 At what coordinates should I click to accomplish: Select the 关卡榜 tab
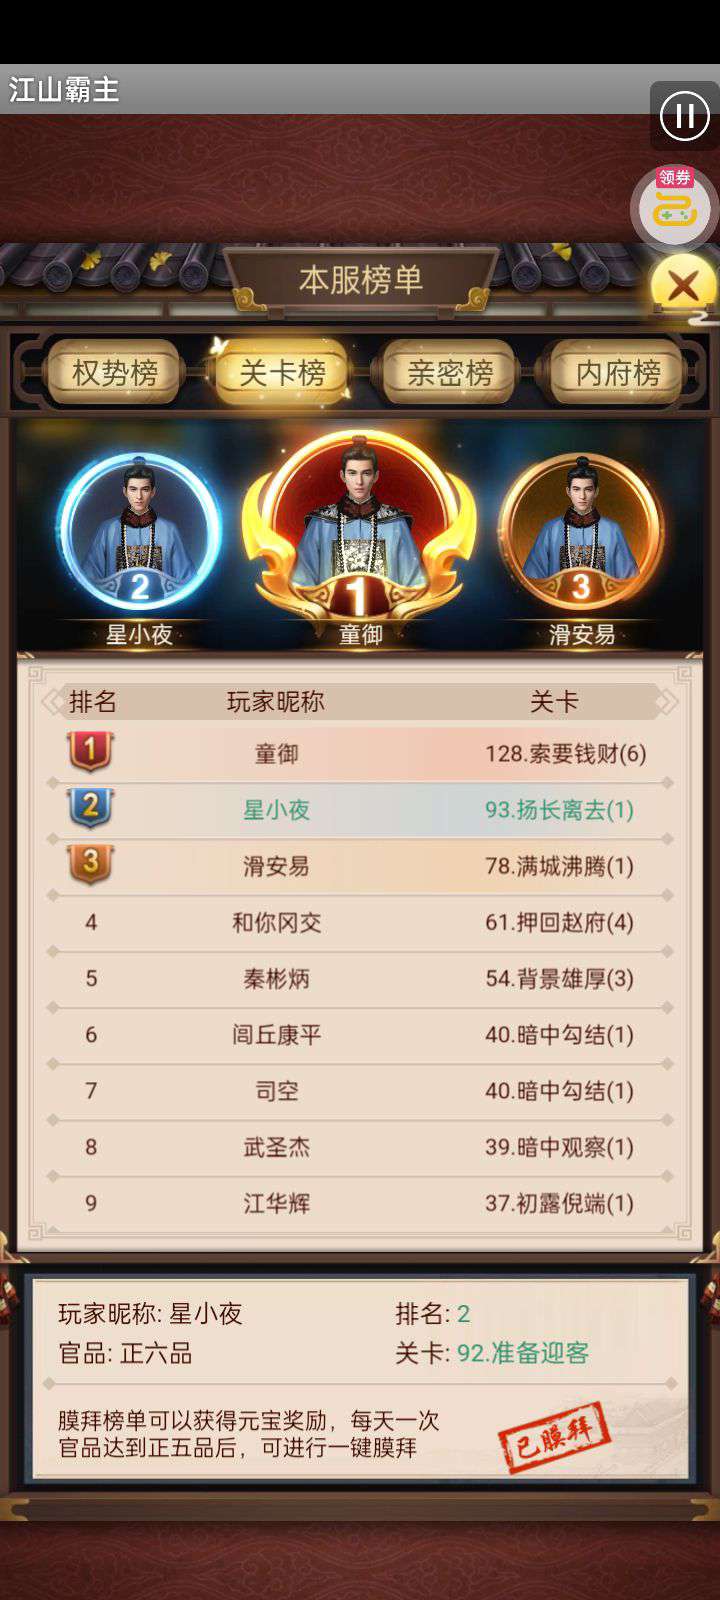click(x=282, y=372)
